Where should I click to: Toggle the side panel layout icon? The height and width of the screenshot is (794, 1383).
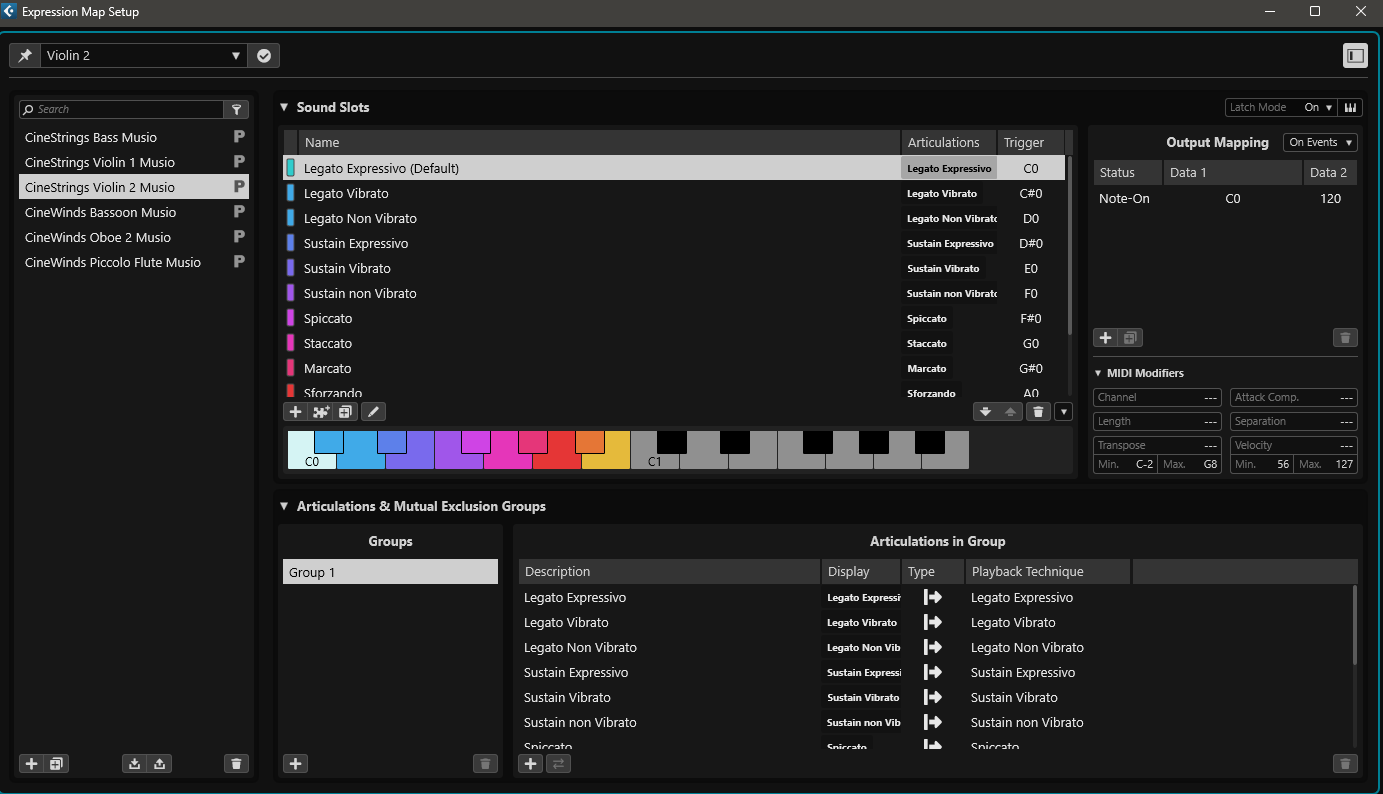pyautogui.click(x=1355, y=56)
